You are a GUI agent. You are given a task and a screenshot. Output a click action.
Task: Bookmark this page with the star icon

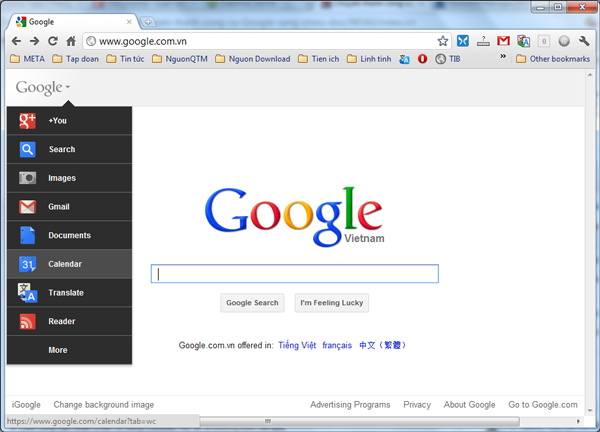tap(443, 41)
